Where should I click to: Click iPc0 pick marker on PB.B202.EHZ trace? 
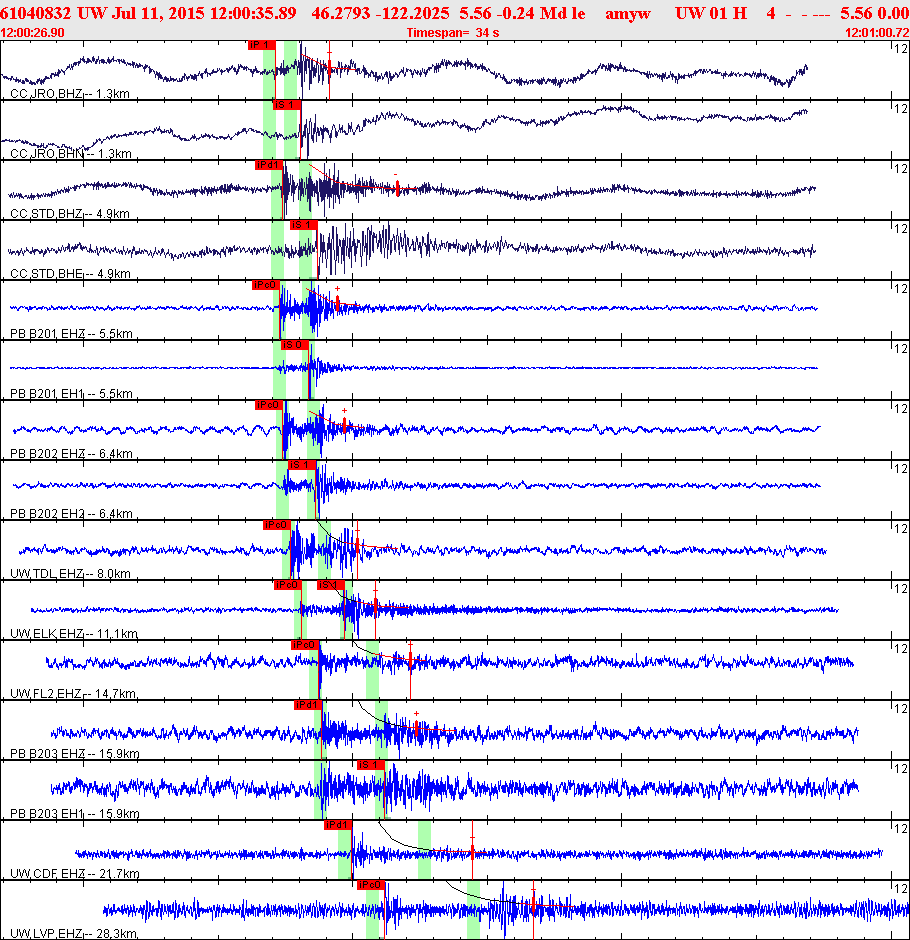point(269,405)
